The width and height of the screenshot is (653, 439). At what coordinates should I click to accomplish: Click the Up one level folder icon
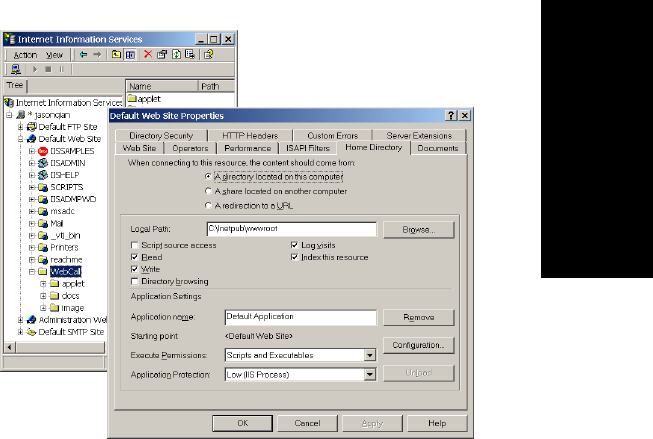[117, 55]
